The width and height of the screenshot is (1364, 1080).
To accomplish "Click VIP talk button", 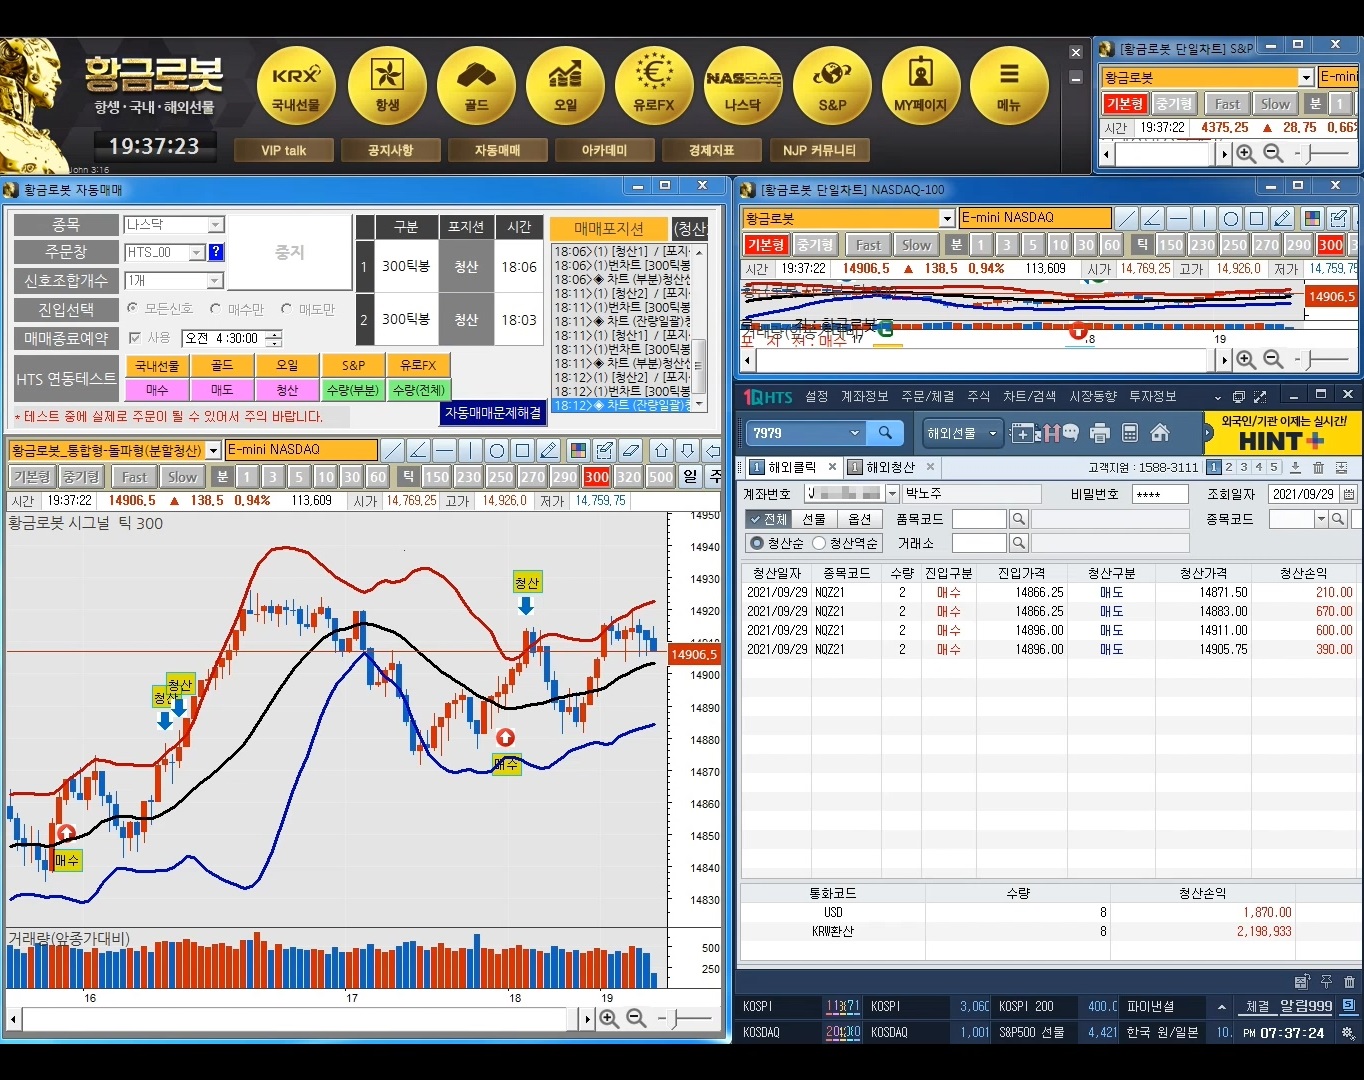I will pyautogui.click(x=284, y=150).
